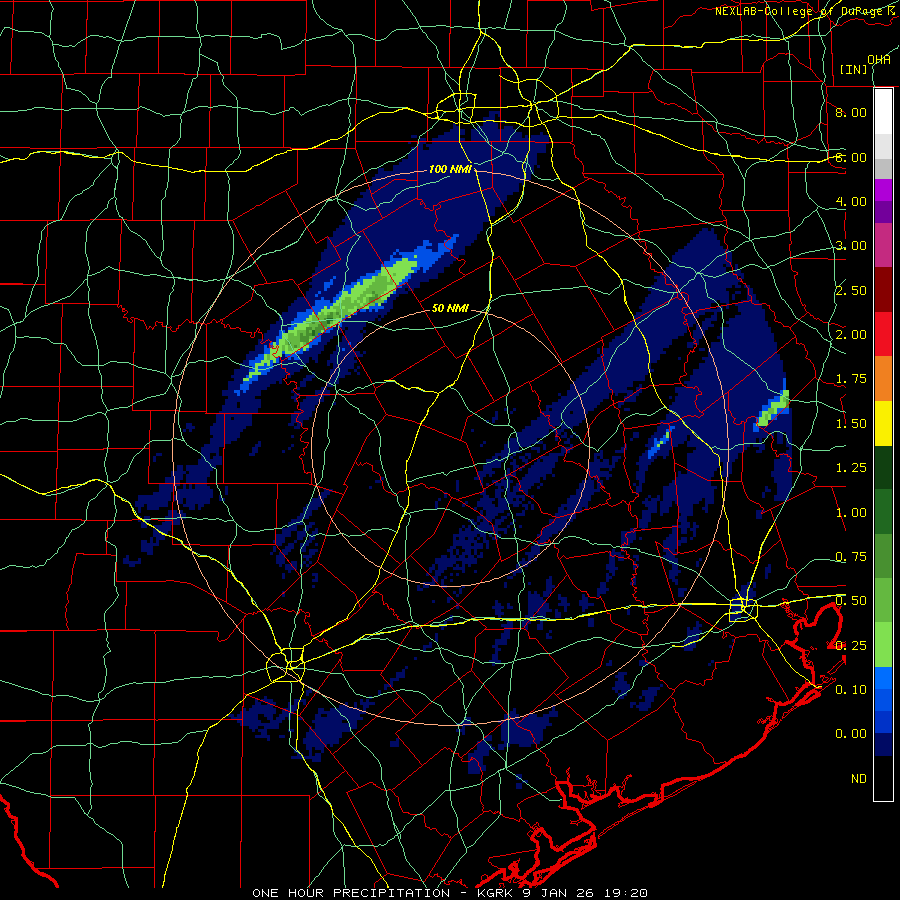Click the '2.50' legend value
The image size is (900, 900).
click(851, 290)
